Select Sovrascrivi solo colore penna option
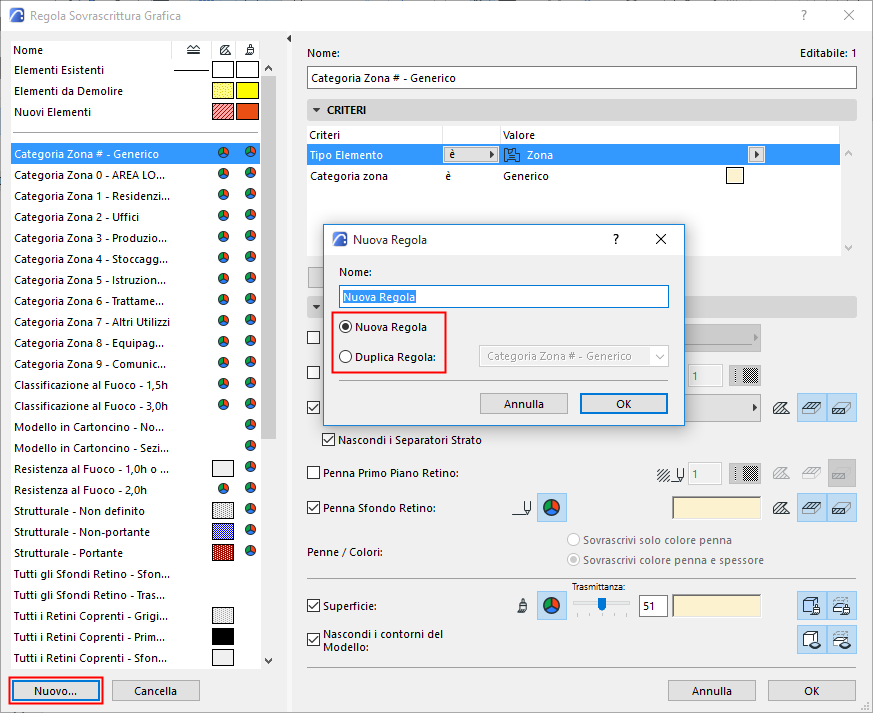873x713 pixels. 573,540
